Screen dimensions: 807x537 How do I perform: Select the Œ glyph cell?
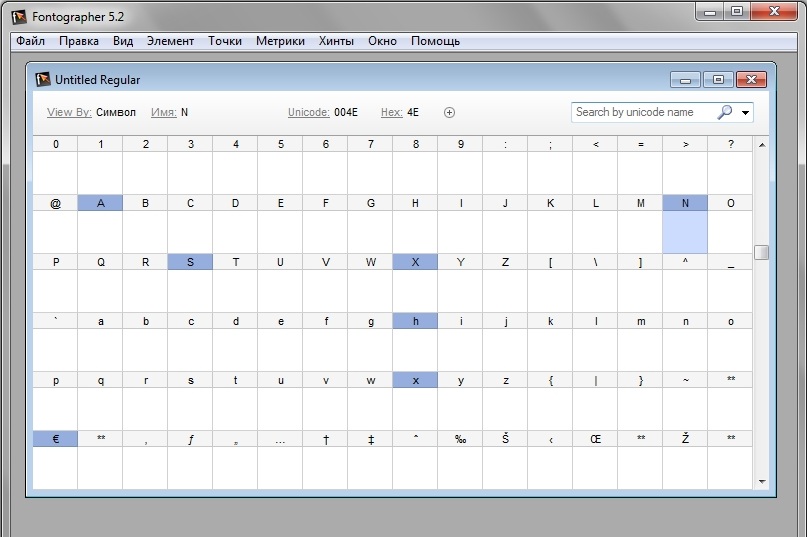pos(595,460)
